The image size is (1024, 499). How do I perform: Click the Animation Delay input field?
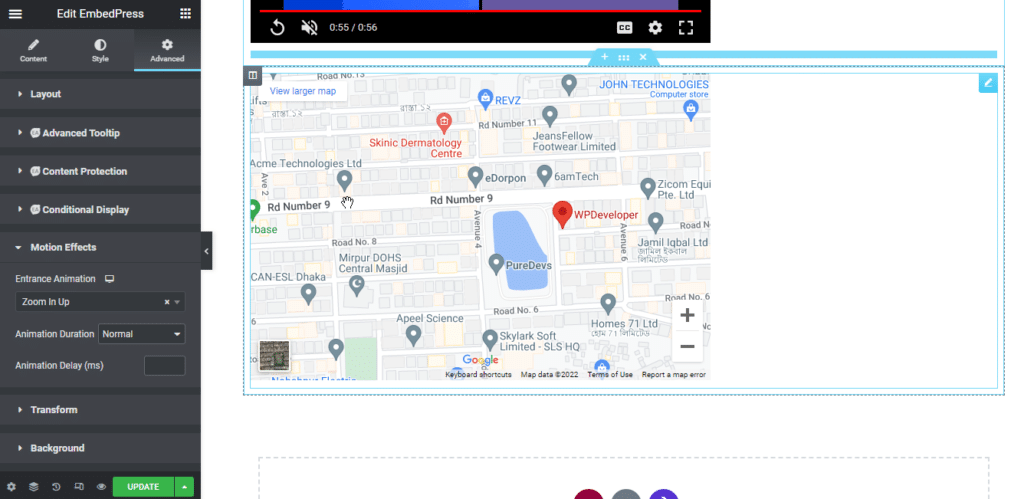point(164,366)
